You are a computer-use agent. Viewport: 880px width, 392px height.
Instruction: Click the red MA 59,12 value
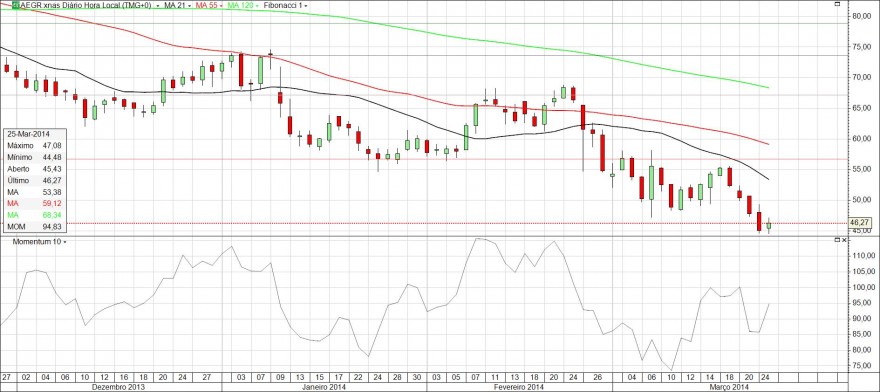51,203
